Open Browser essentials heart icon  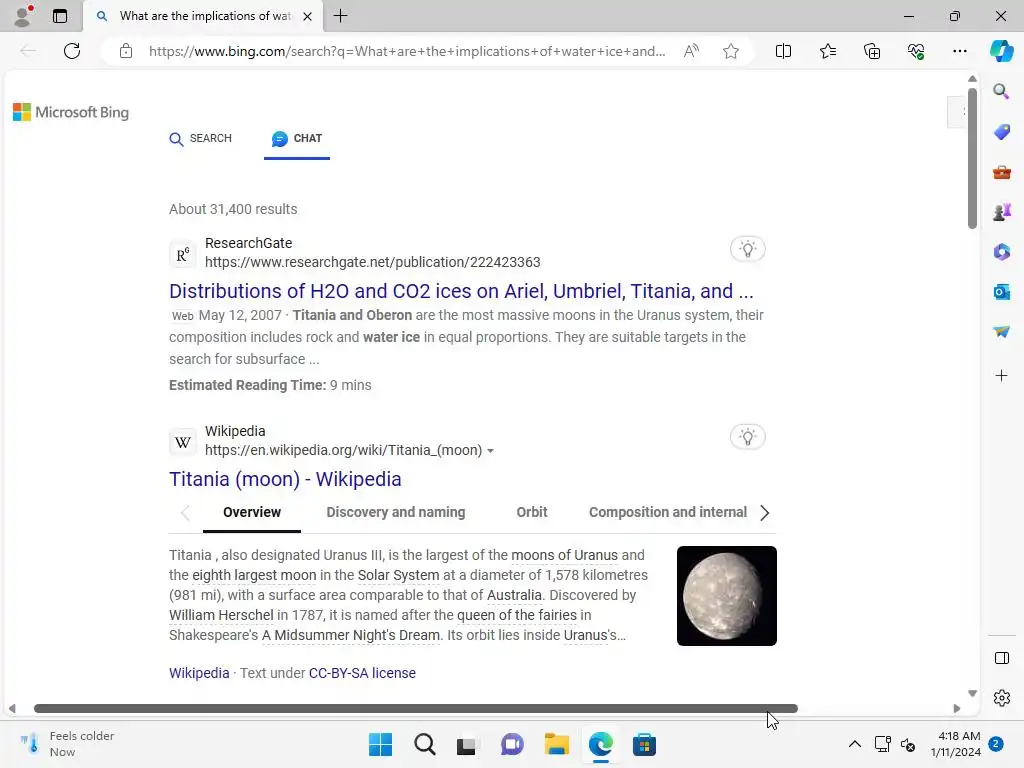pos(916,51)
